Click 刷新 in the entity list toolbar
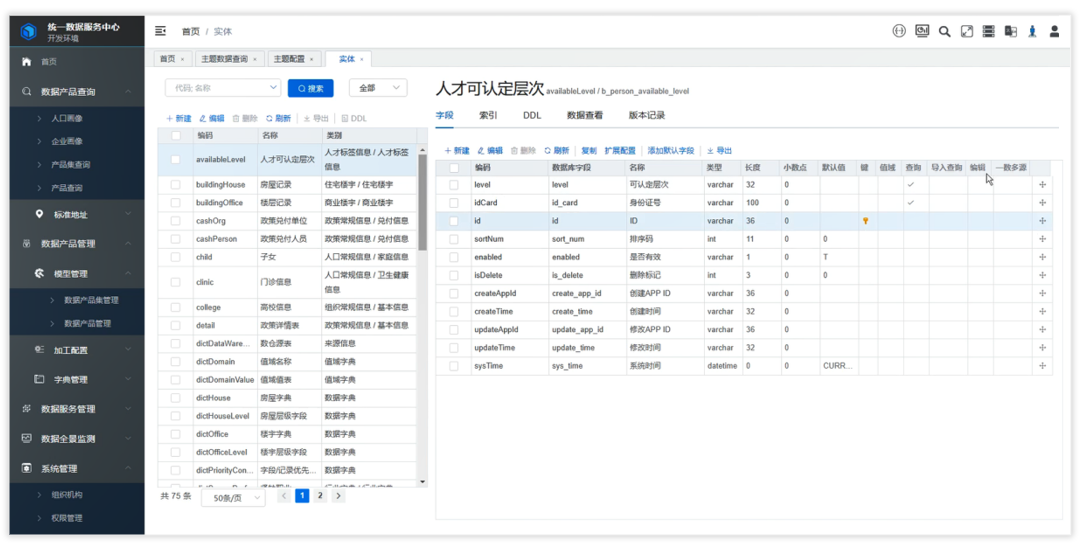 (278, 118)
